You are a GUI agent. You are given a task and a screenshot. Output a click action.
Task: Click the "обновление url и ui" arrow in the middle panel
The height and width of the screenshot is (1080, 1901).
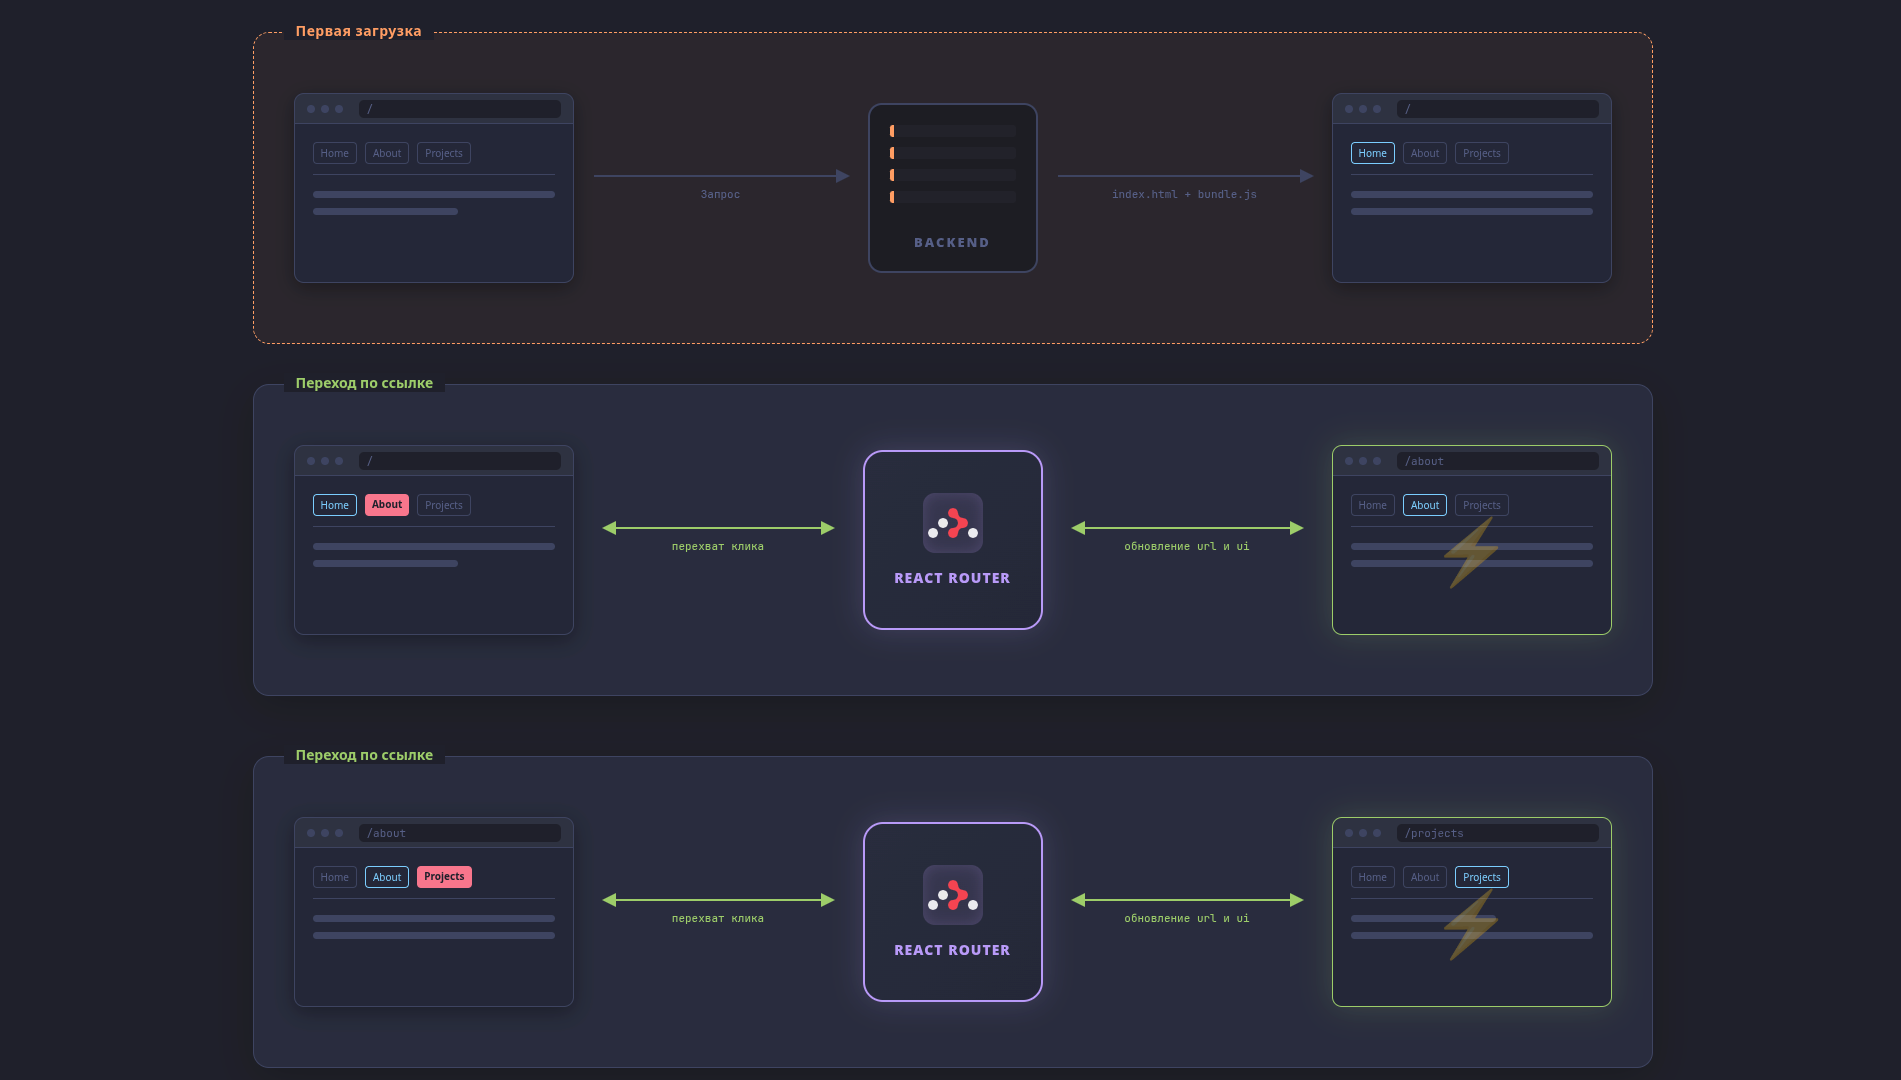[1187, 528]
